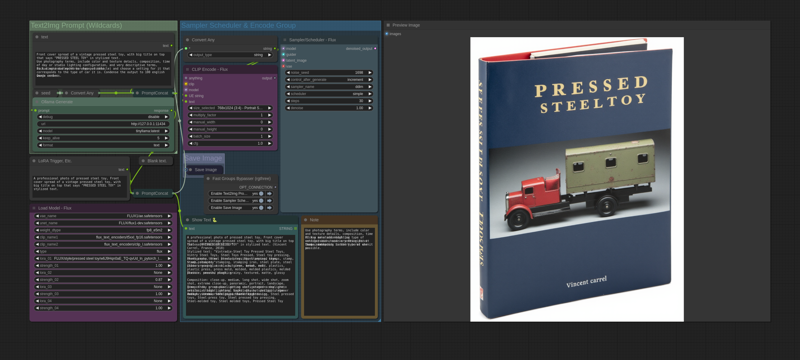Open the size_selected dropdown
Image resolution: width=800 pixels, height=360 pixels.
[x=231, y=108]
